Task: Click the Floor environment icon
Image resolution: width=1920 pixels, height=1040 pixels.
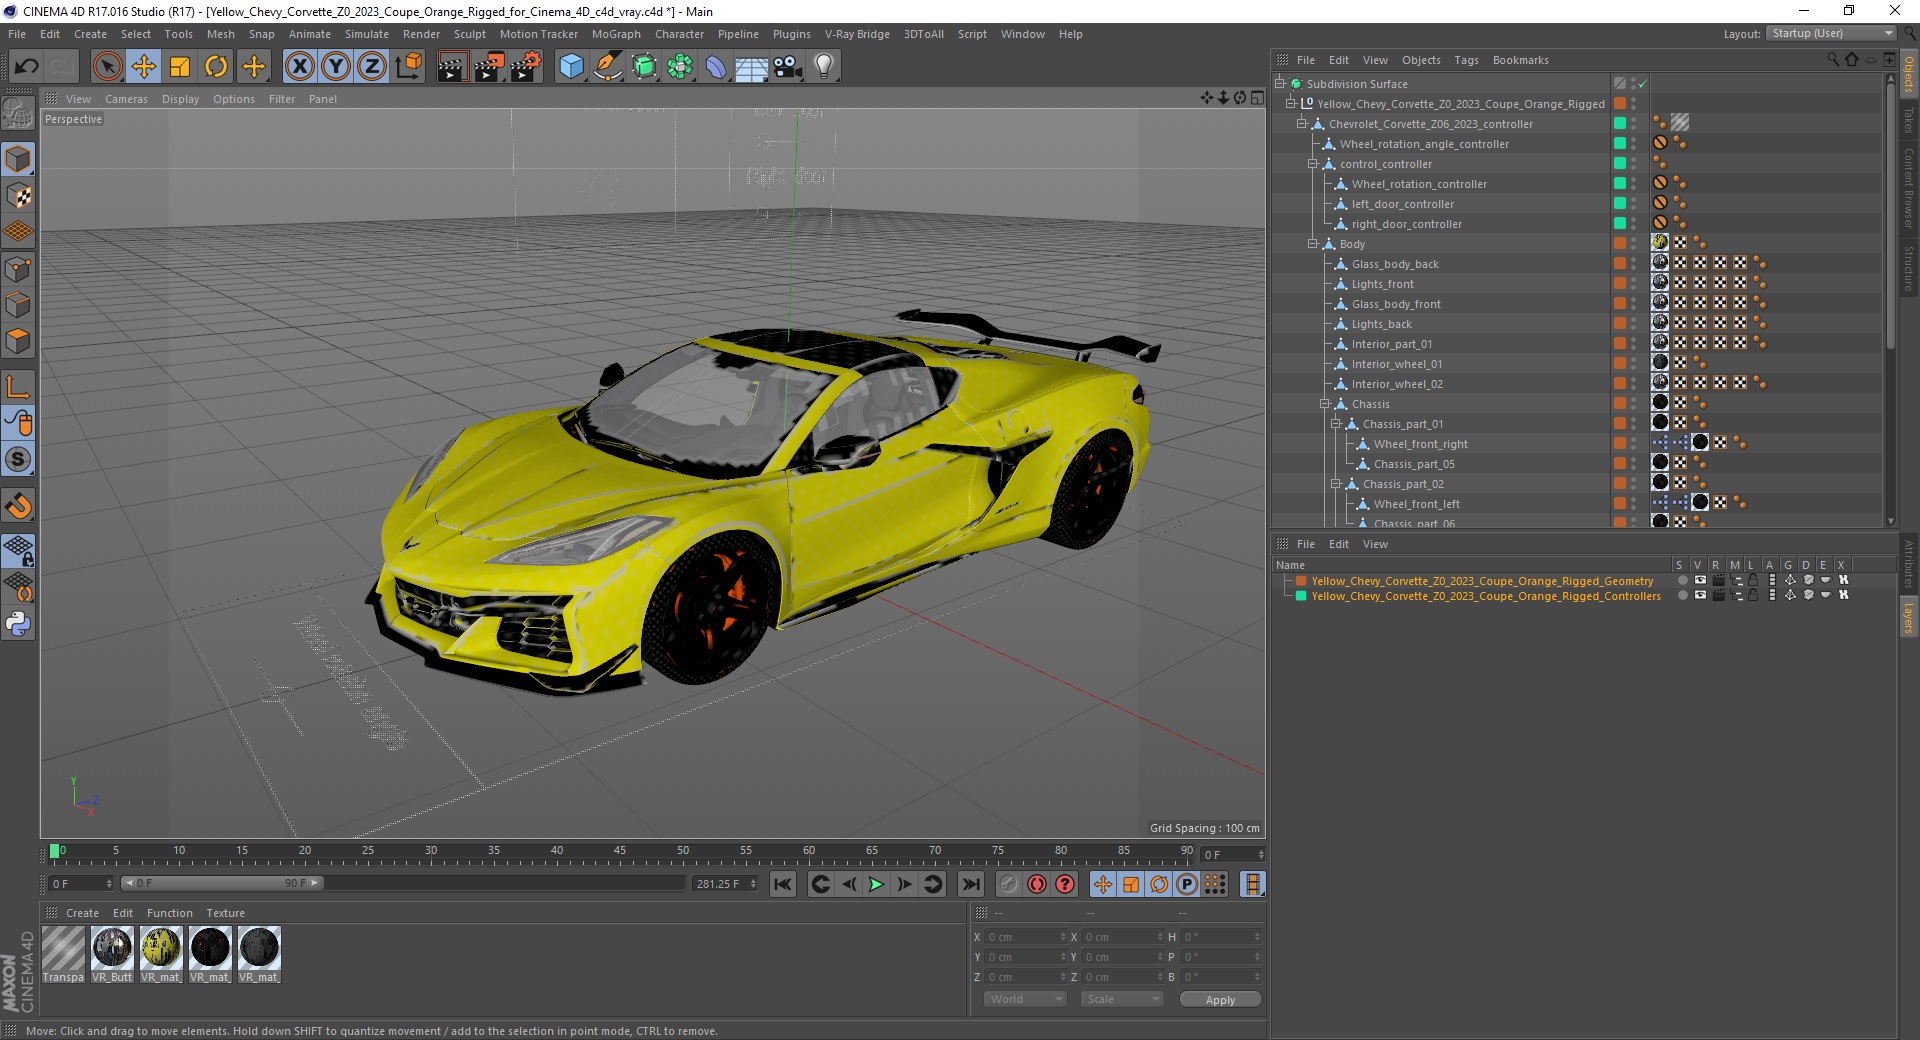Action: click(x=752, y=67)
